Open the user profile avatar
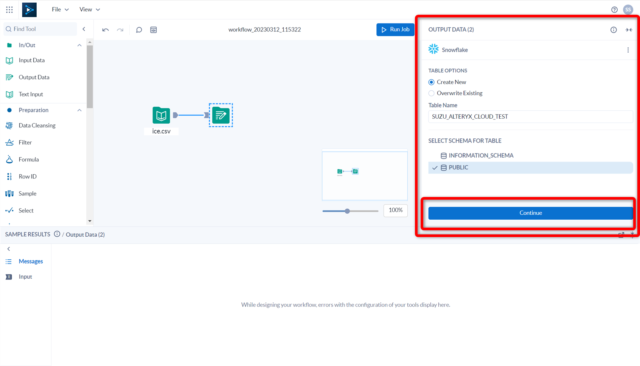Screen dimensions: 640x366 click(628, 9)
